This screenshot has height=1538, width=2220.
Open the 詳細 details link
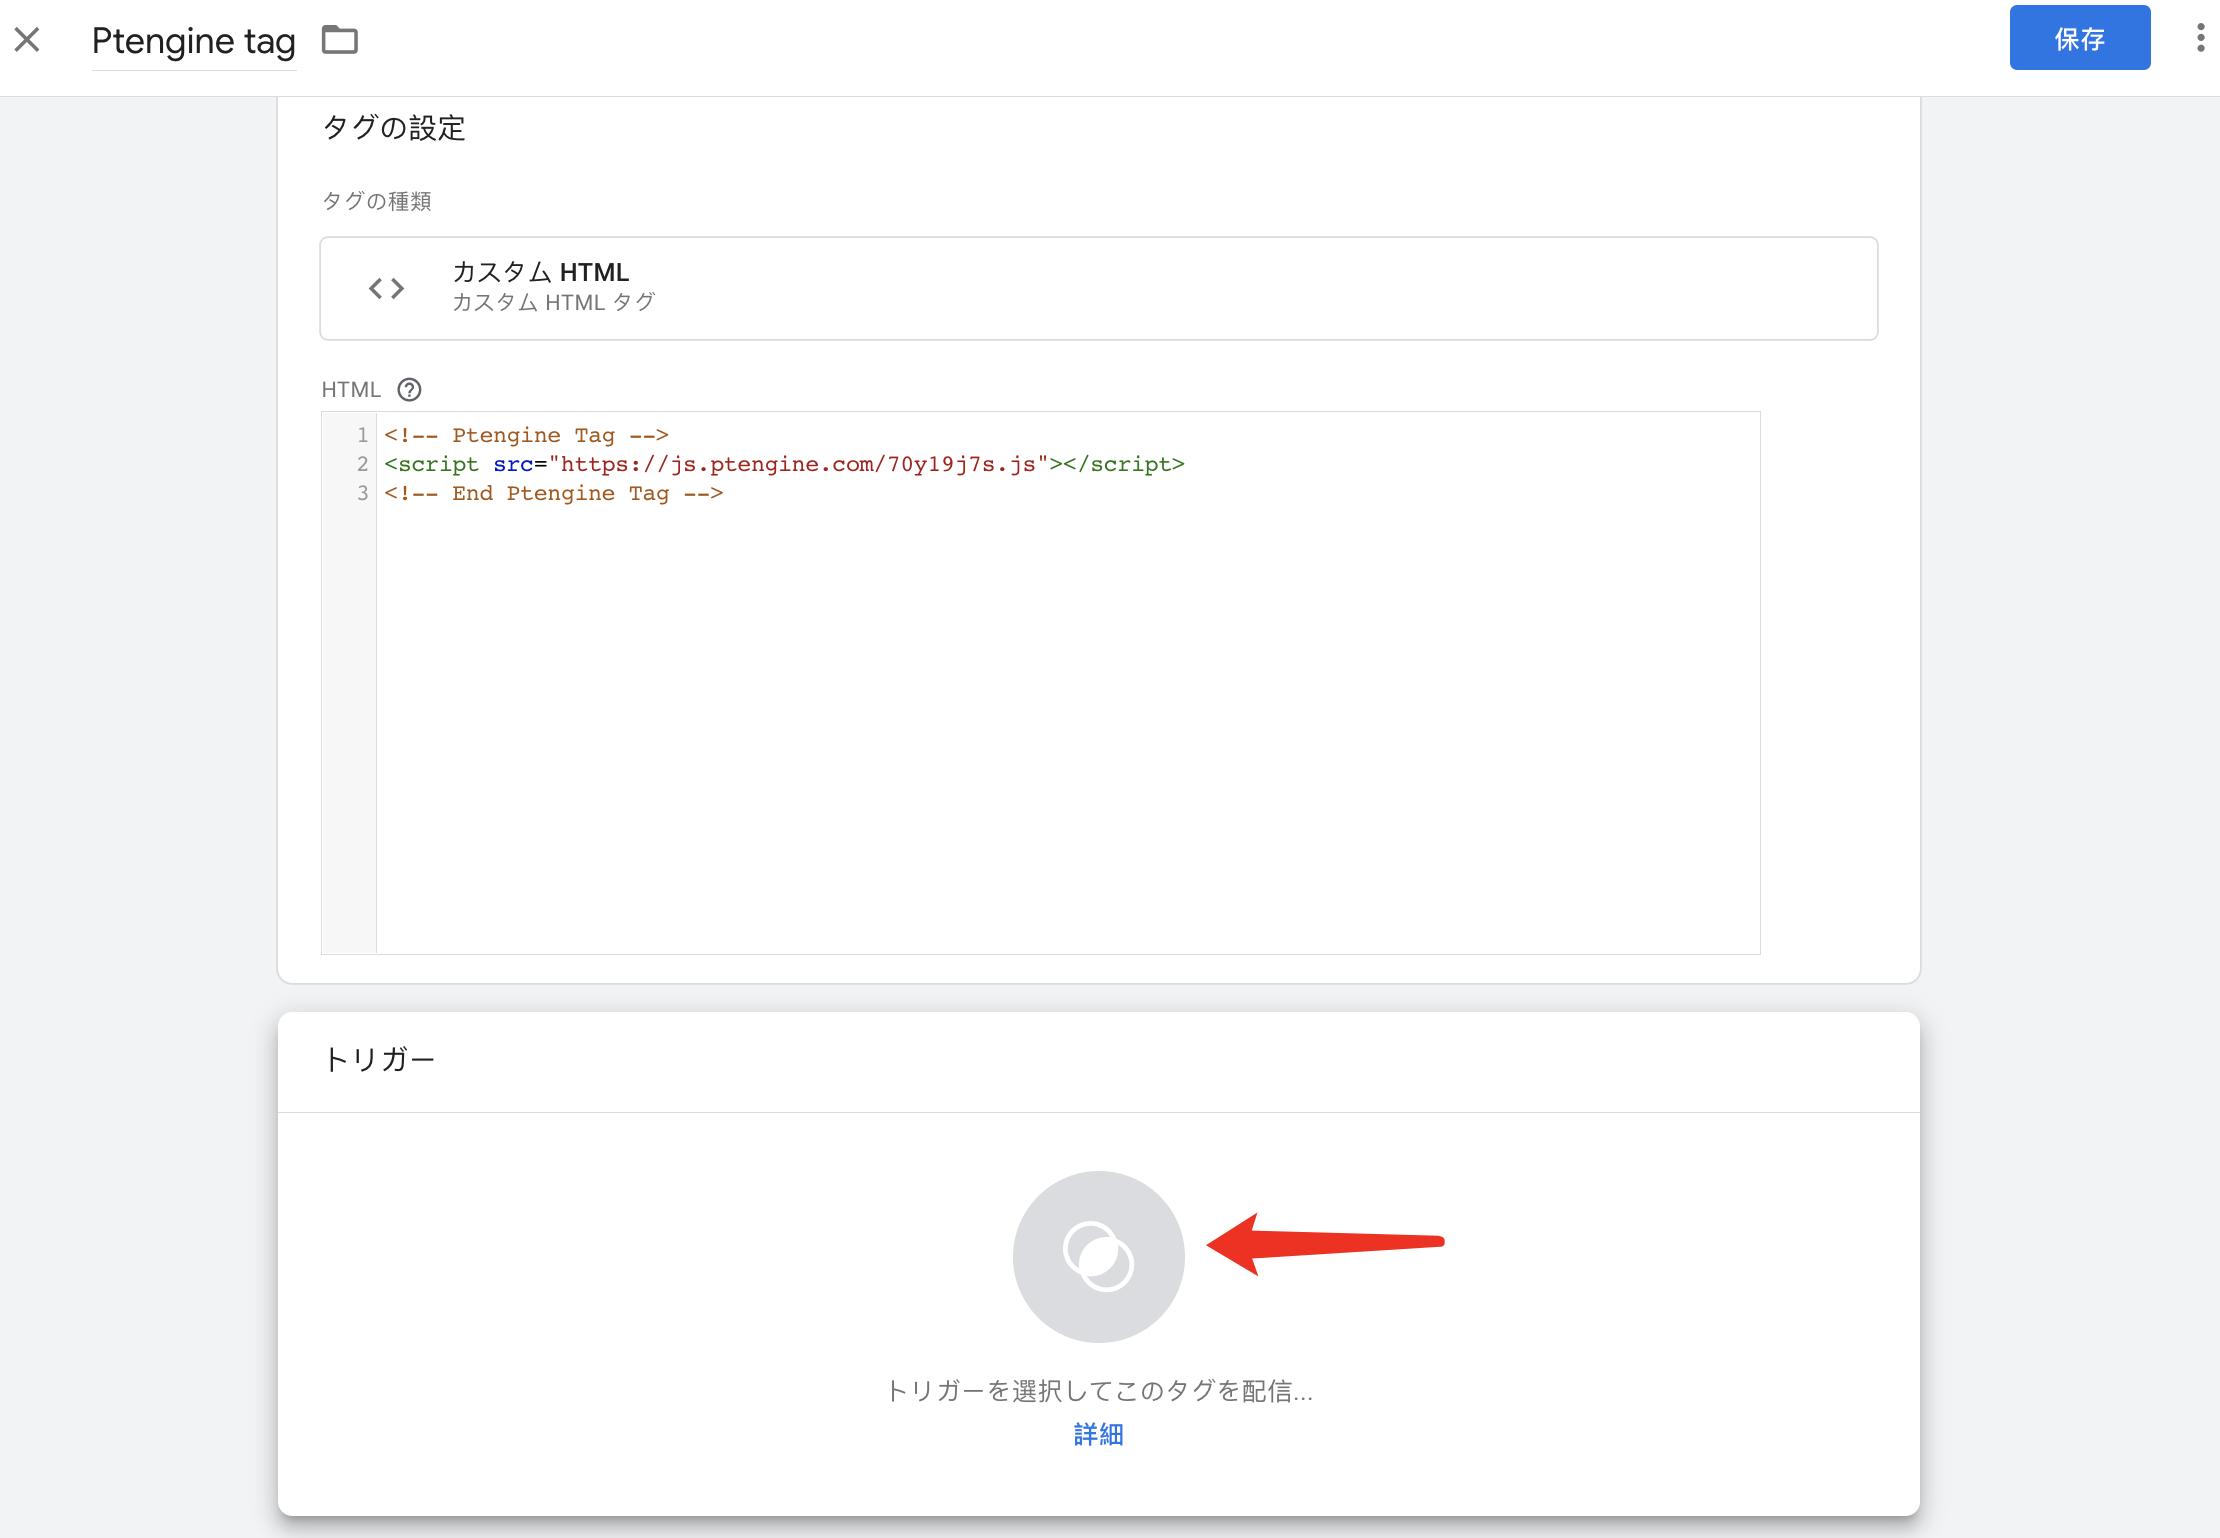pyautogui.click(x=1098, y=1434)
